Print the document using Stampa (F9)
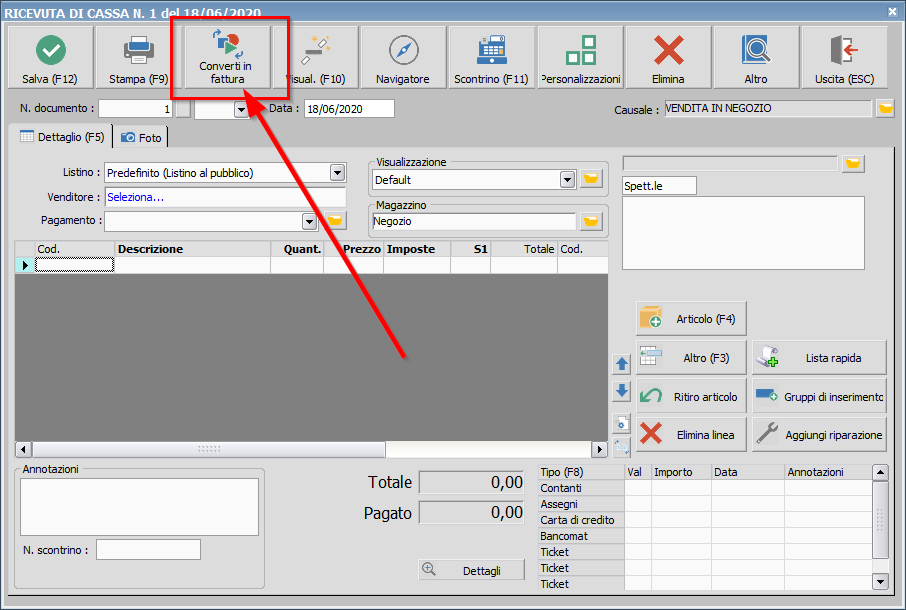The height and width of the screenshot is (610, 906). (x=139, y=58)
